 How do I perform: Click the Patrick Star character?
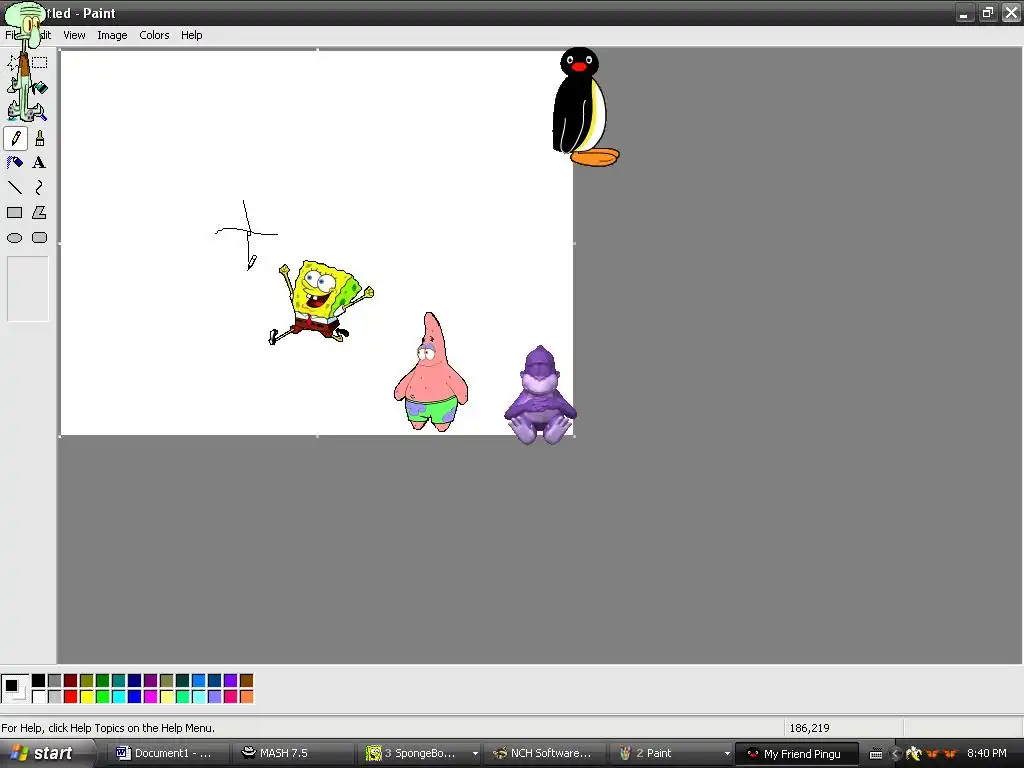point(431,372)
